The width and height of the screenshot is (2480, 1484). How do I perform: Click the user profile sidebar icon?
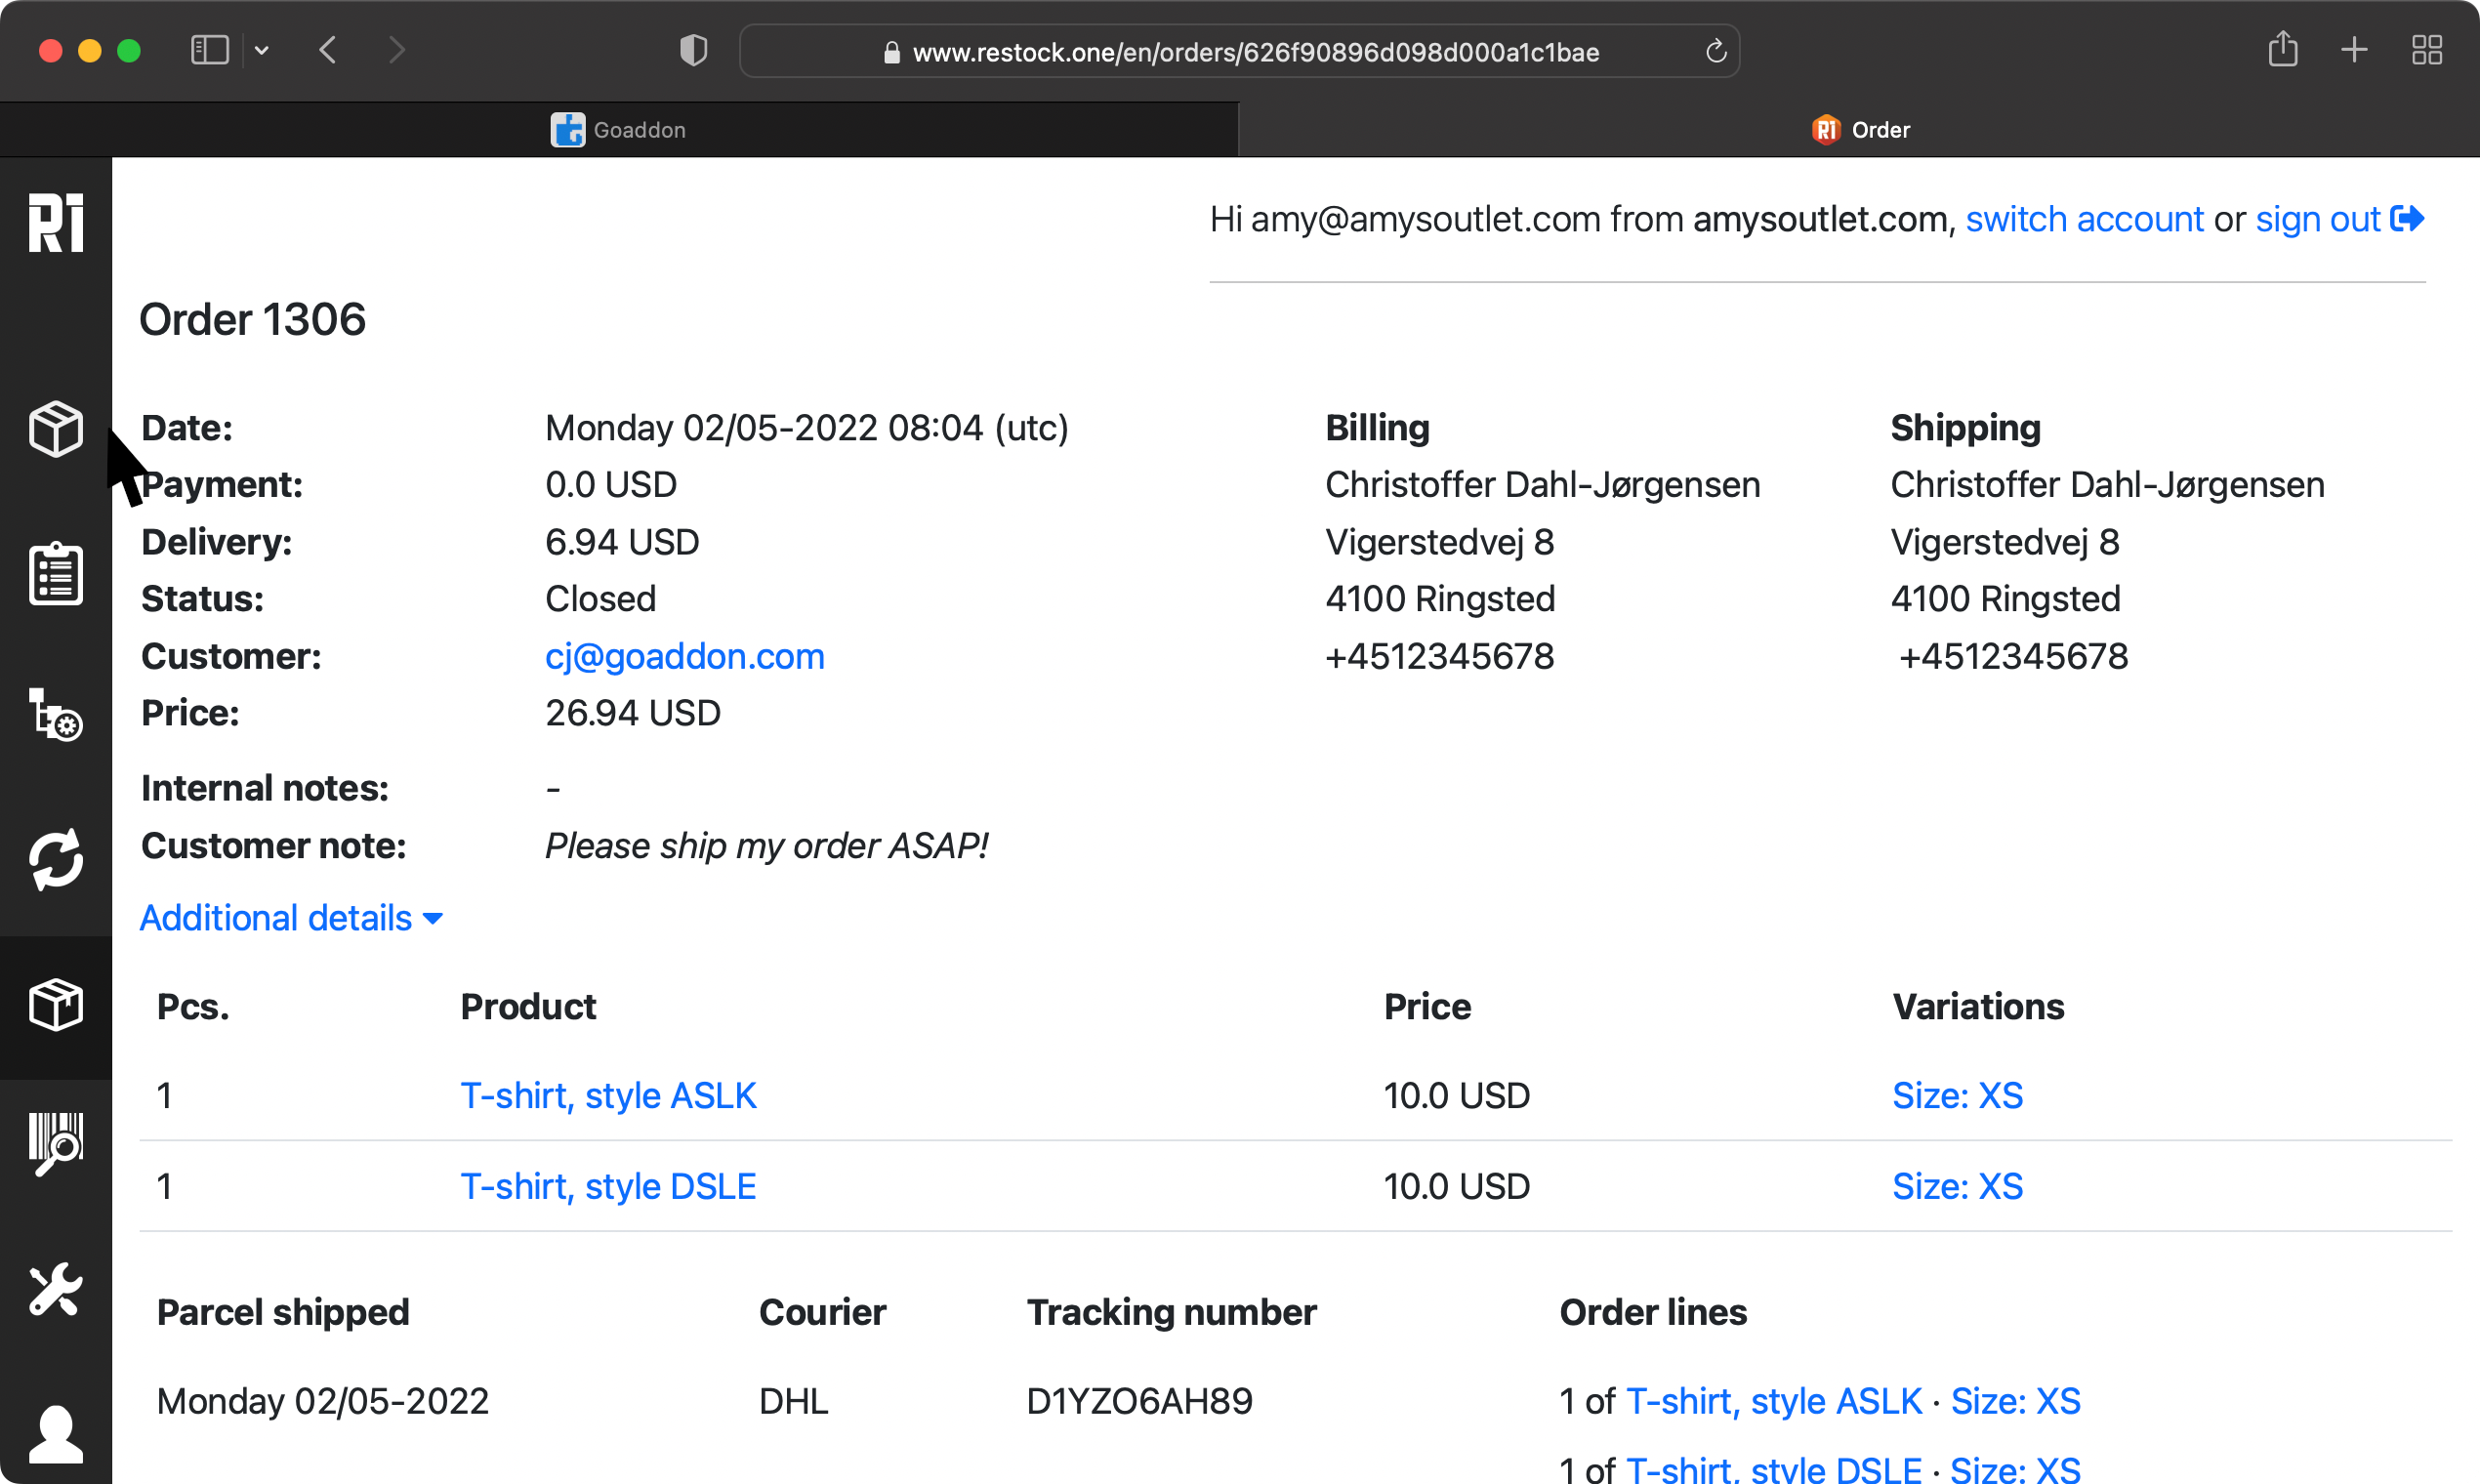click(x=56, y=1433)
